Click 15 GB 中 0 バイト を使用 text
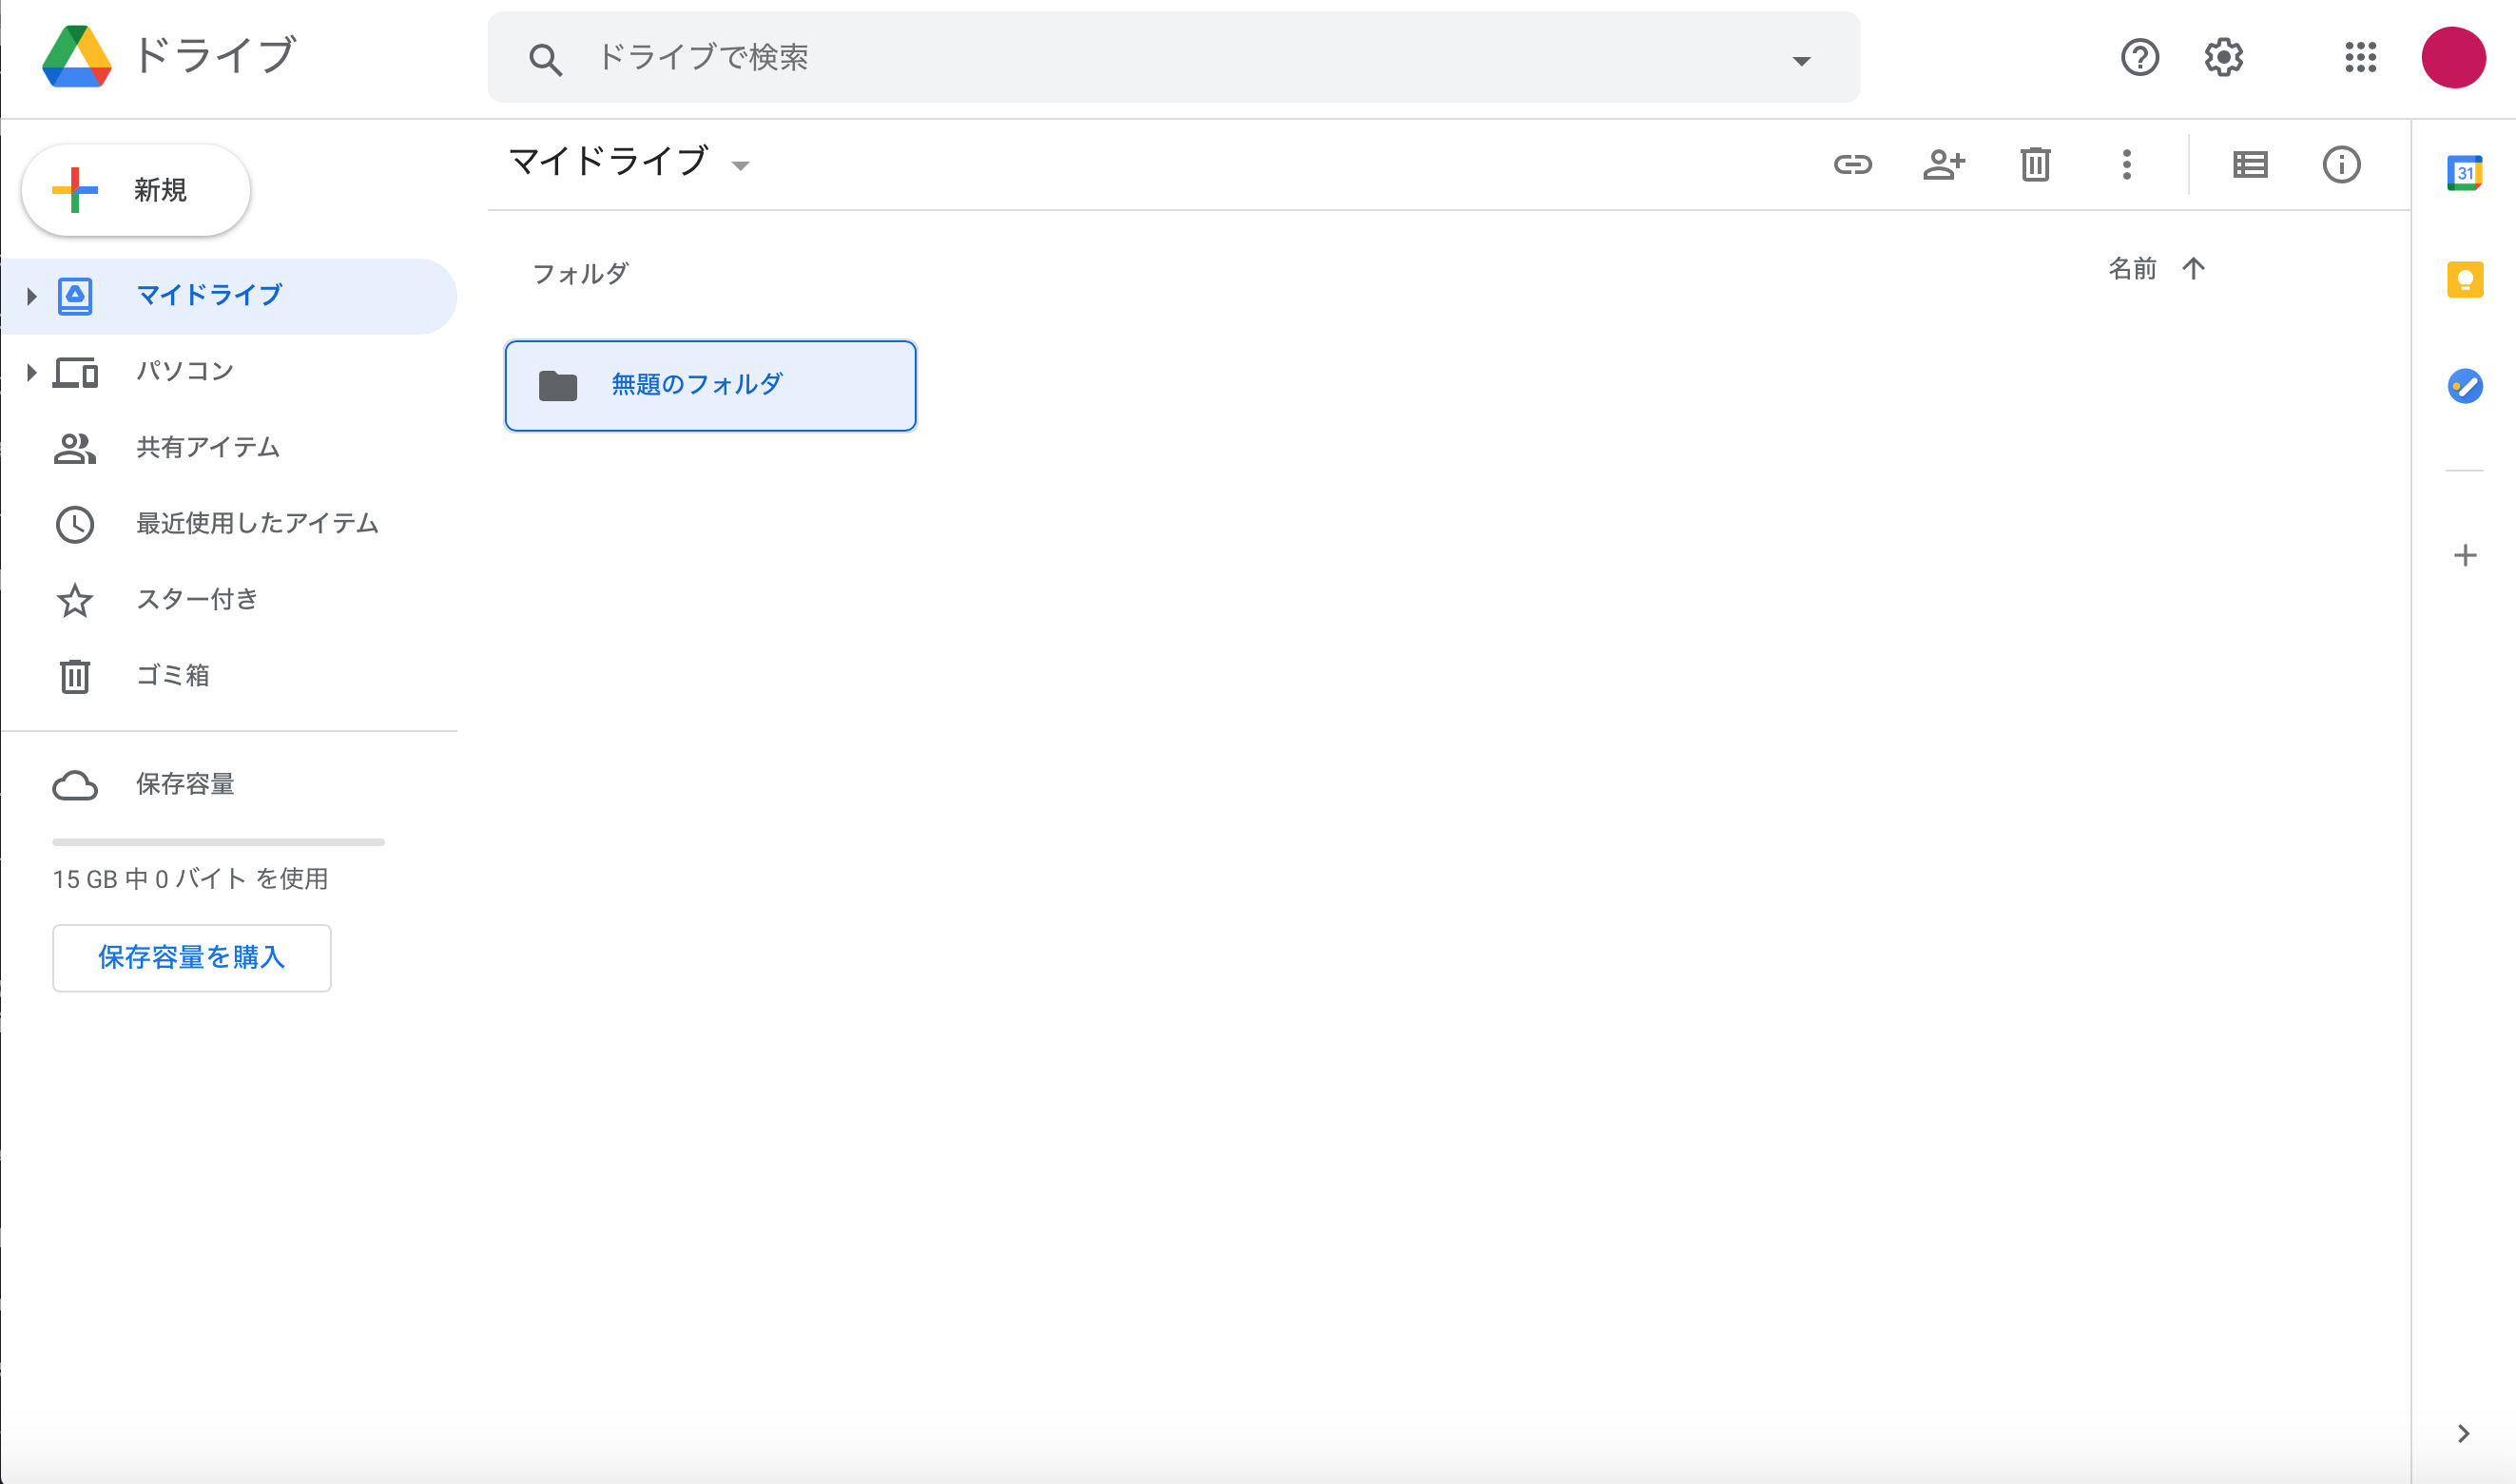This screenshot has height=1484, width=2516. tap(190, 879)
